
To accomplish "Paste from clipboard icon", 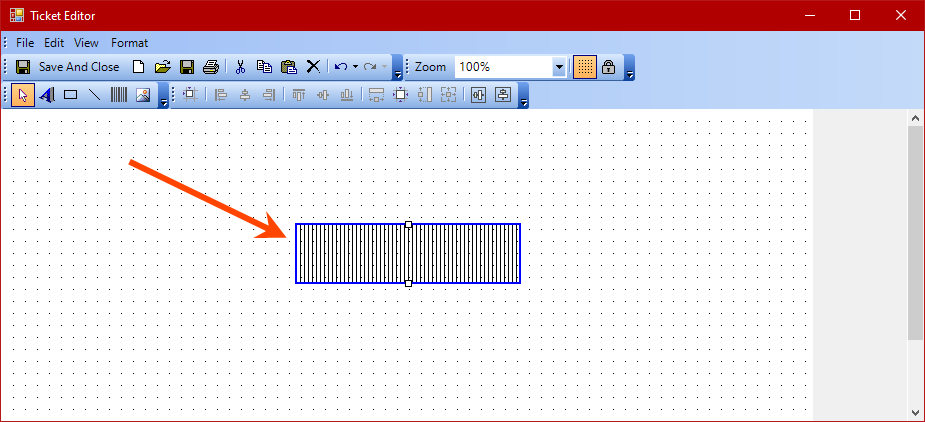I will [288, 67].
